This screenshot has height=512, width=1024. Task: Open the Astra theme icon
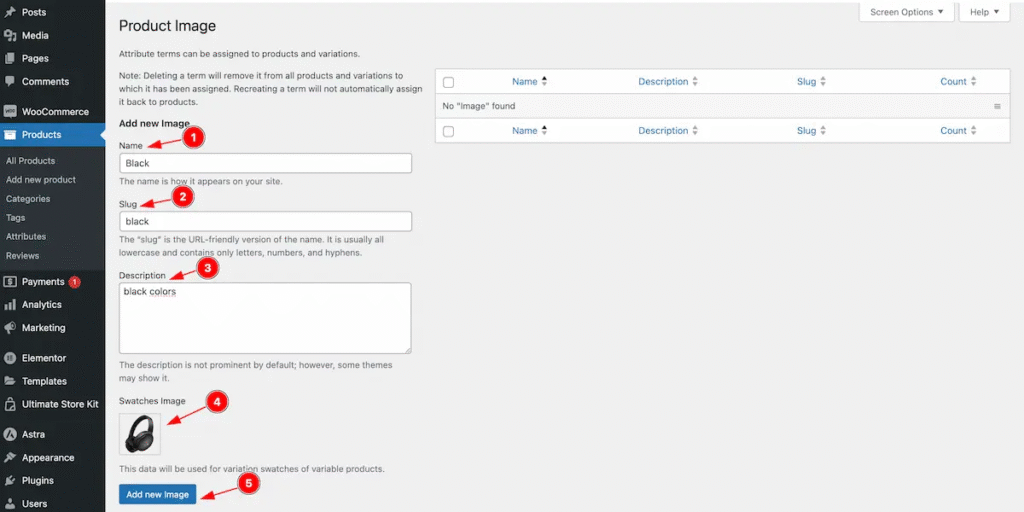[x=10, y=434]
